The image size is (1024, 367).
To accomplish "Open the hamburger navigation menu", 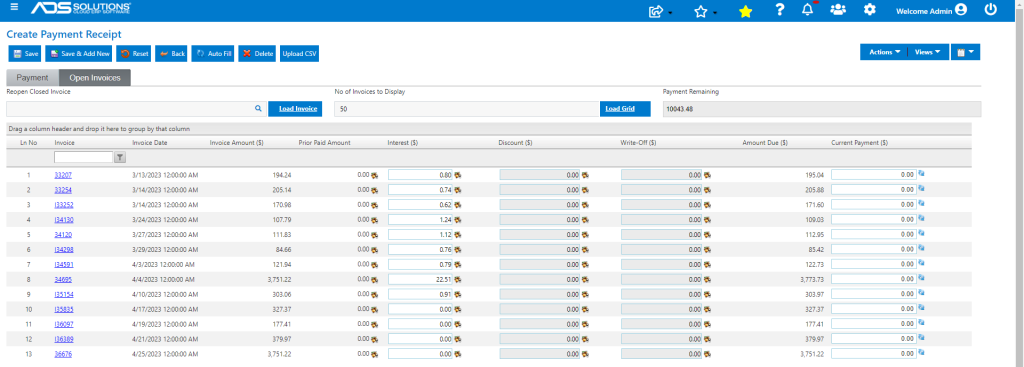I will (14, 8).
